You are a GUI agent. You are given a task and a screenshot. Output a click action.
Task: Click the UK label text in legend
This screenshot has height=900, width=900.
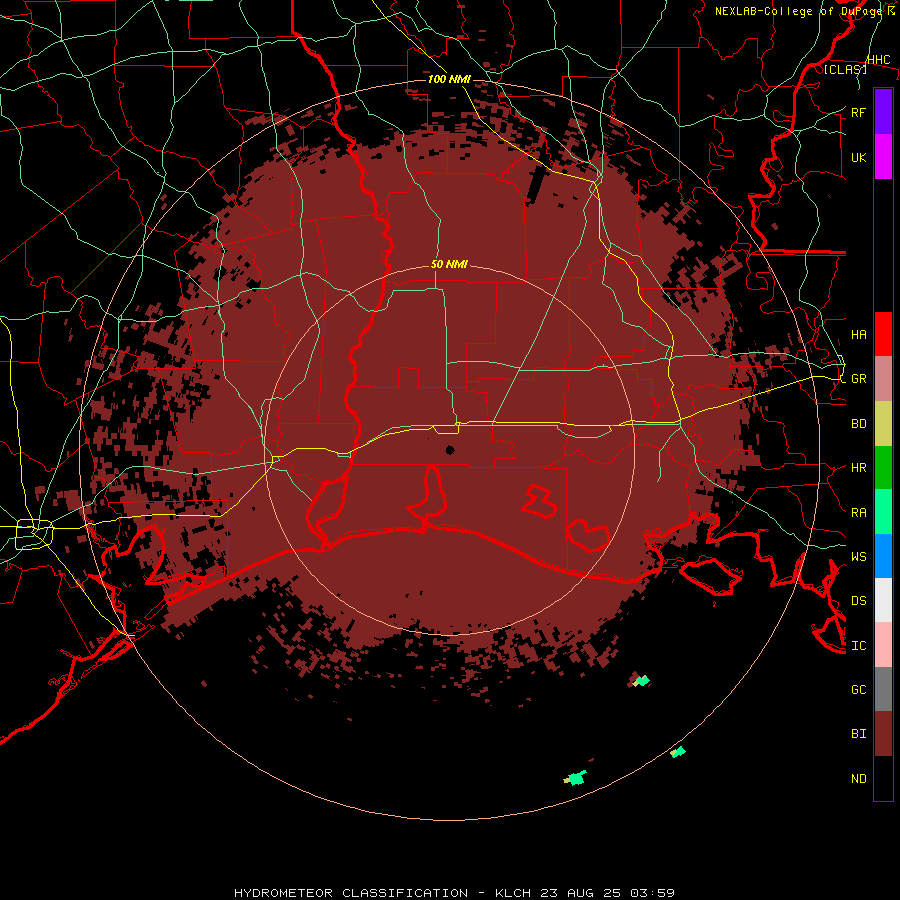(858, 158)
